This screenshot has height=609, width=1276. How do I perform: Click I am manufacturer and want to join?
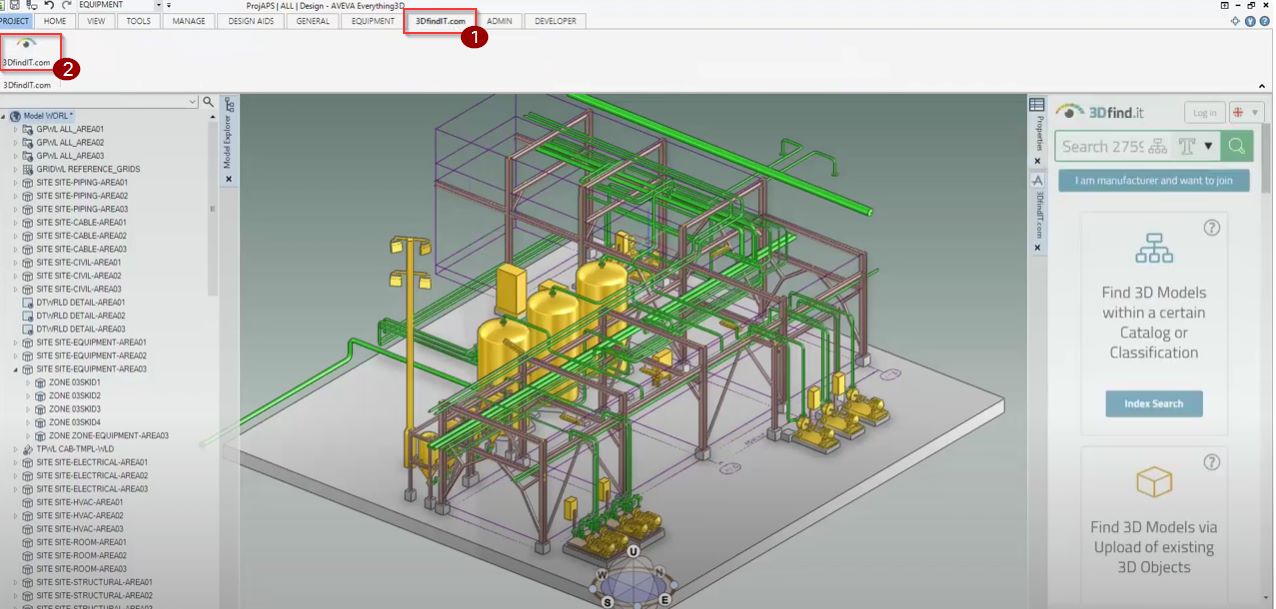pyautogui.click(x=1154, y=181)
